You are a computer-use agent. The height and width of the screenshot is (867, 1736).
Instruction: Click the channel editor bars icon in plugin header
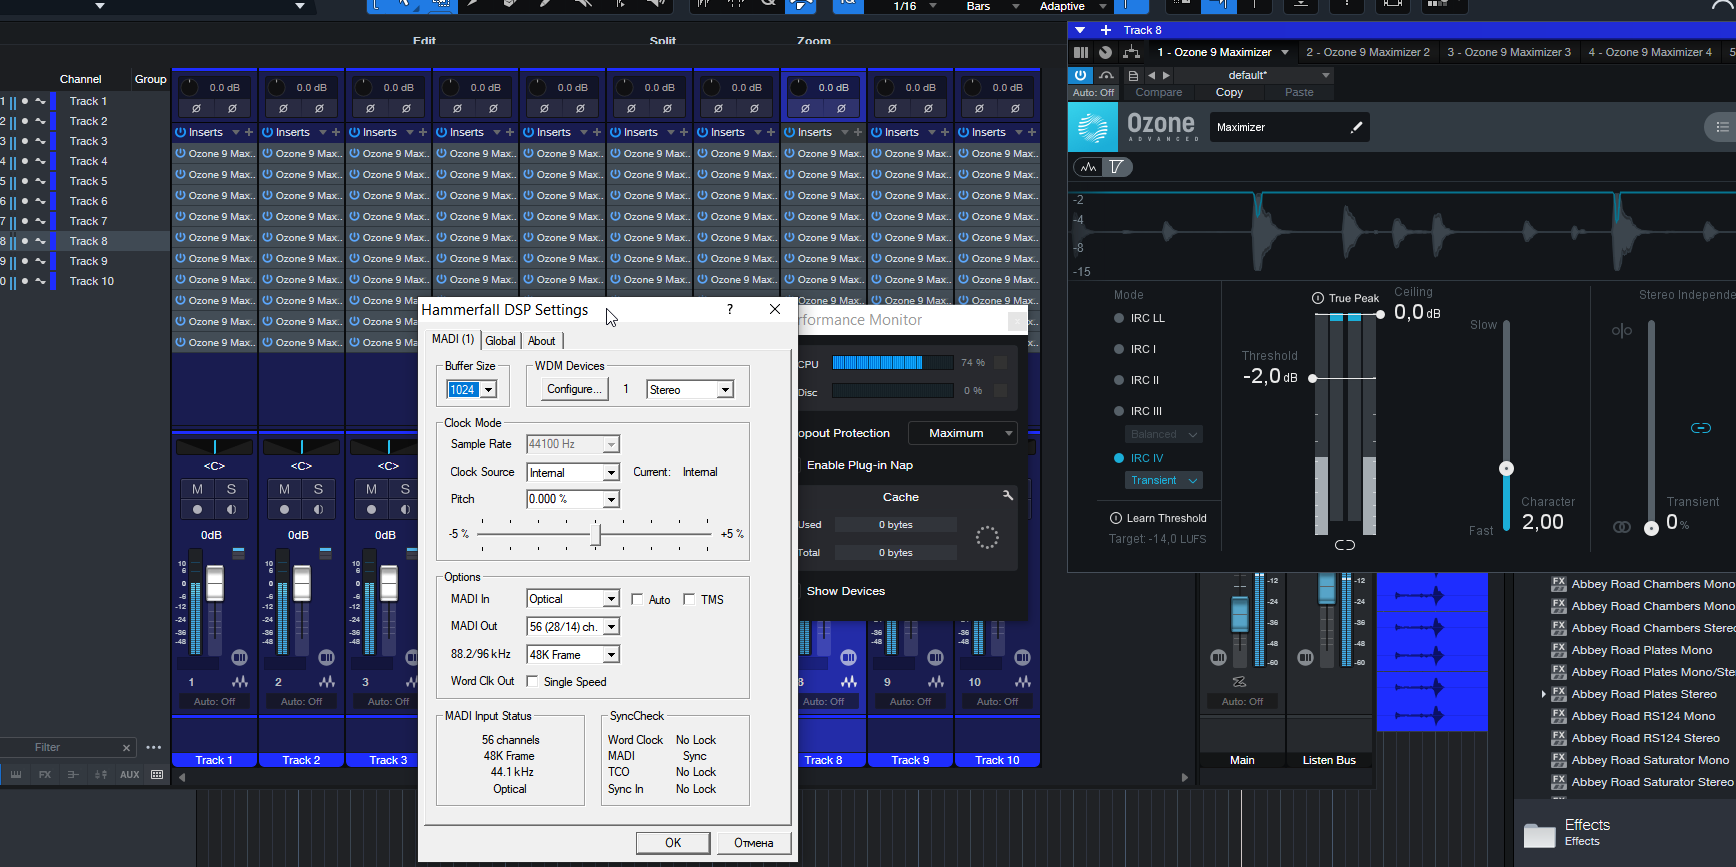(x=1080, y=52)
